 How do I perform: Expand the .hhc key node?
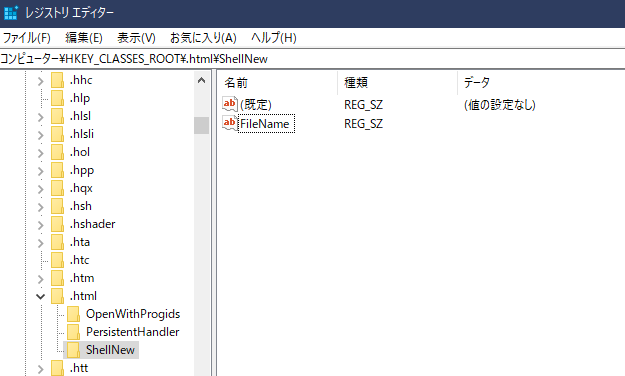[40, 81]
